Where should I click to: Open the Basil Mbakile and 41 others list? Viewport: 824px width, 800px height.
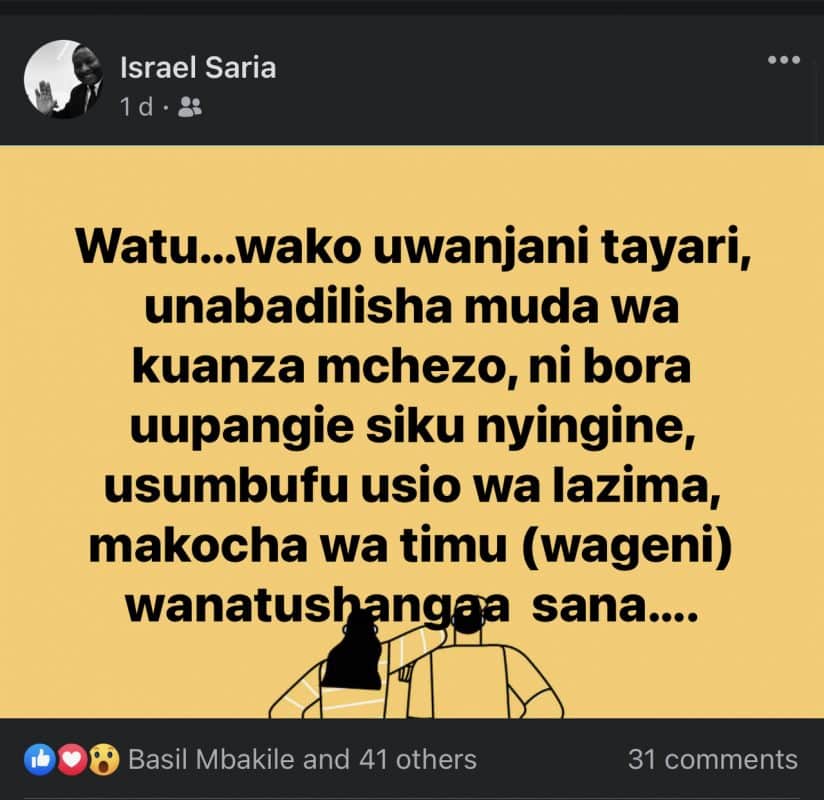point(302,760)
